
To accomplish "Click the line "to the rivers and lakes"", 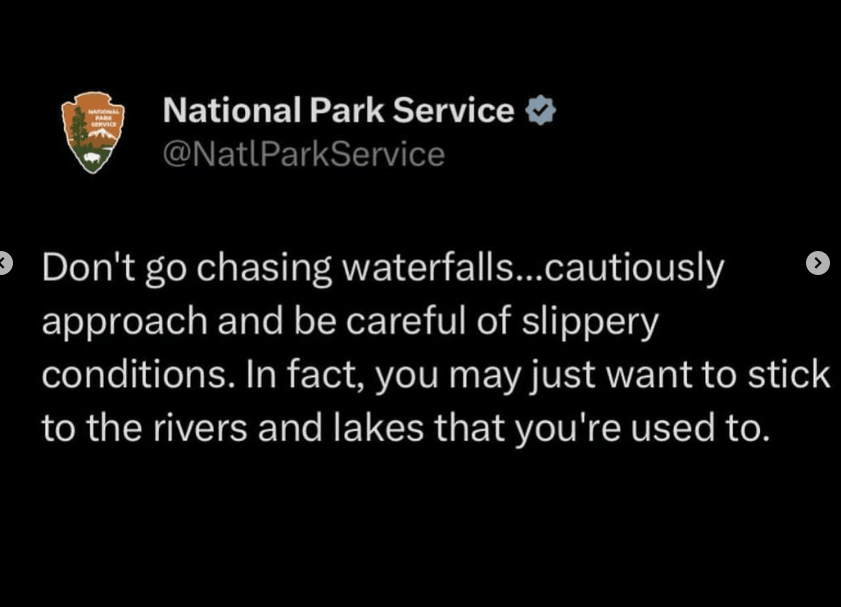I will pyautogui.click(x=233, y=428).
